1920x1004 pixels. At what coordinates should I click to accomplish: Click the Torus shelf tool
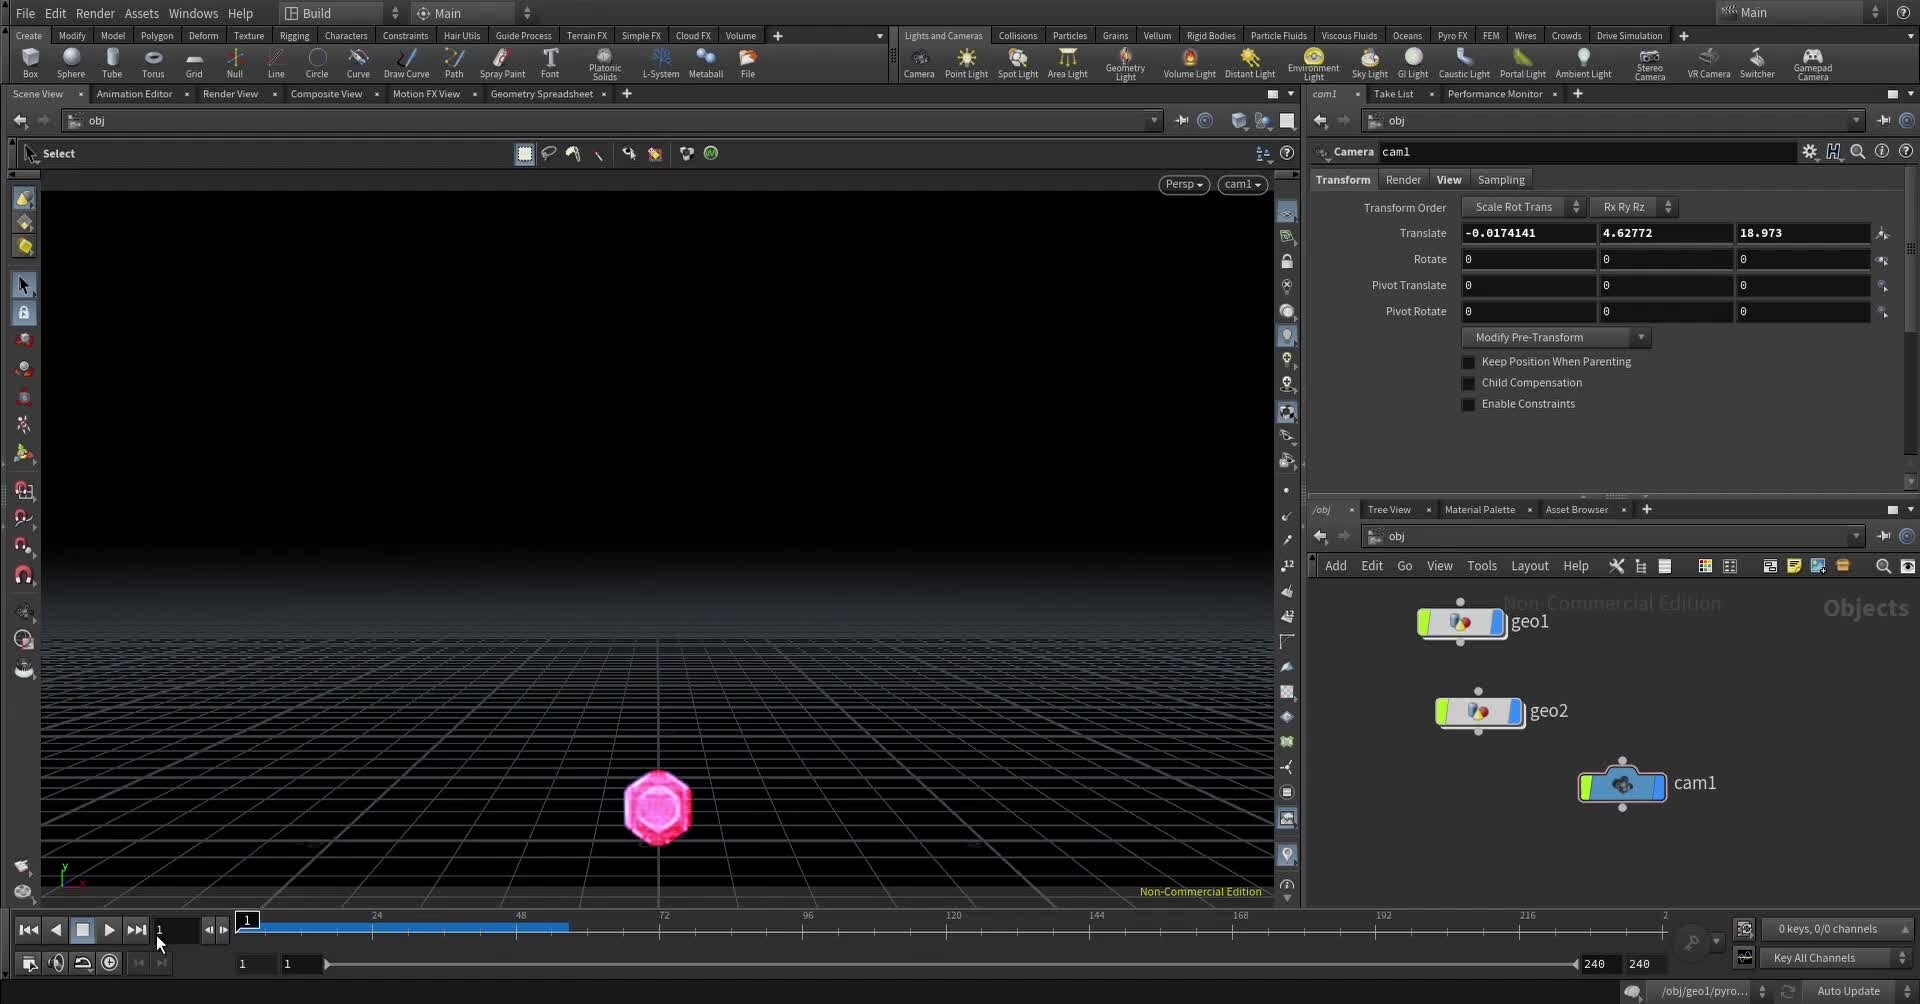153,62
